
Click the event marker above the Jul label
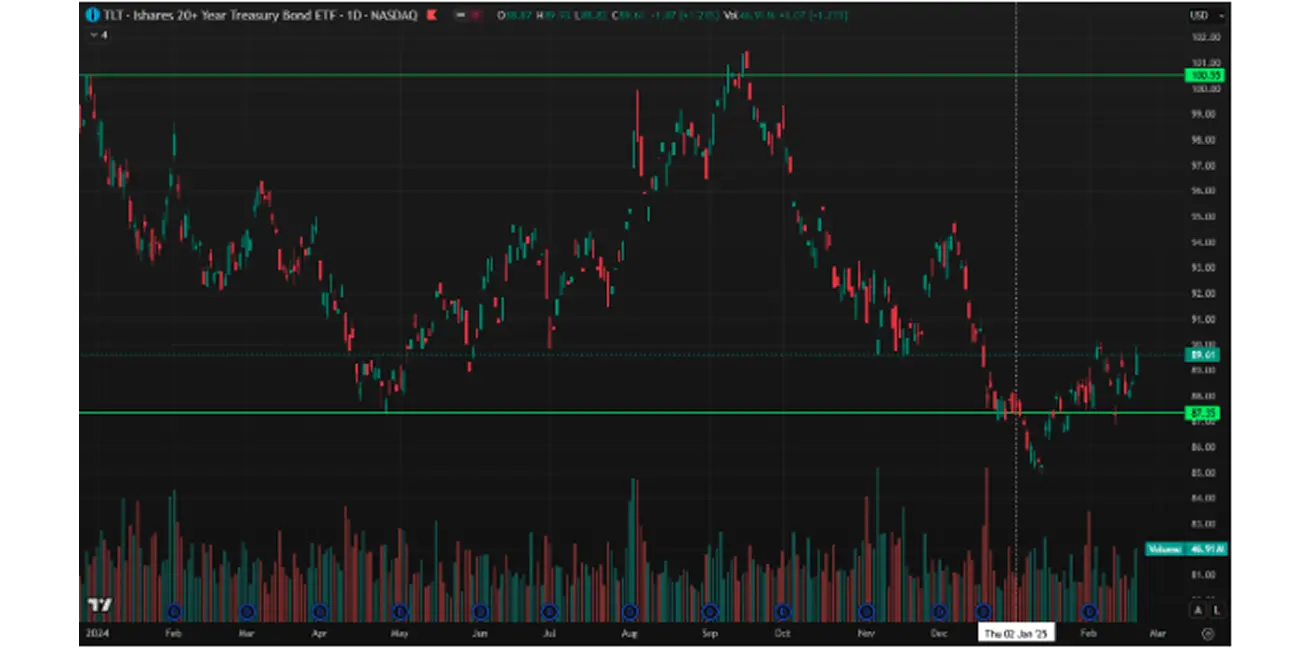[x=549, y=611]
